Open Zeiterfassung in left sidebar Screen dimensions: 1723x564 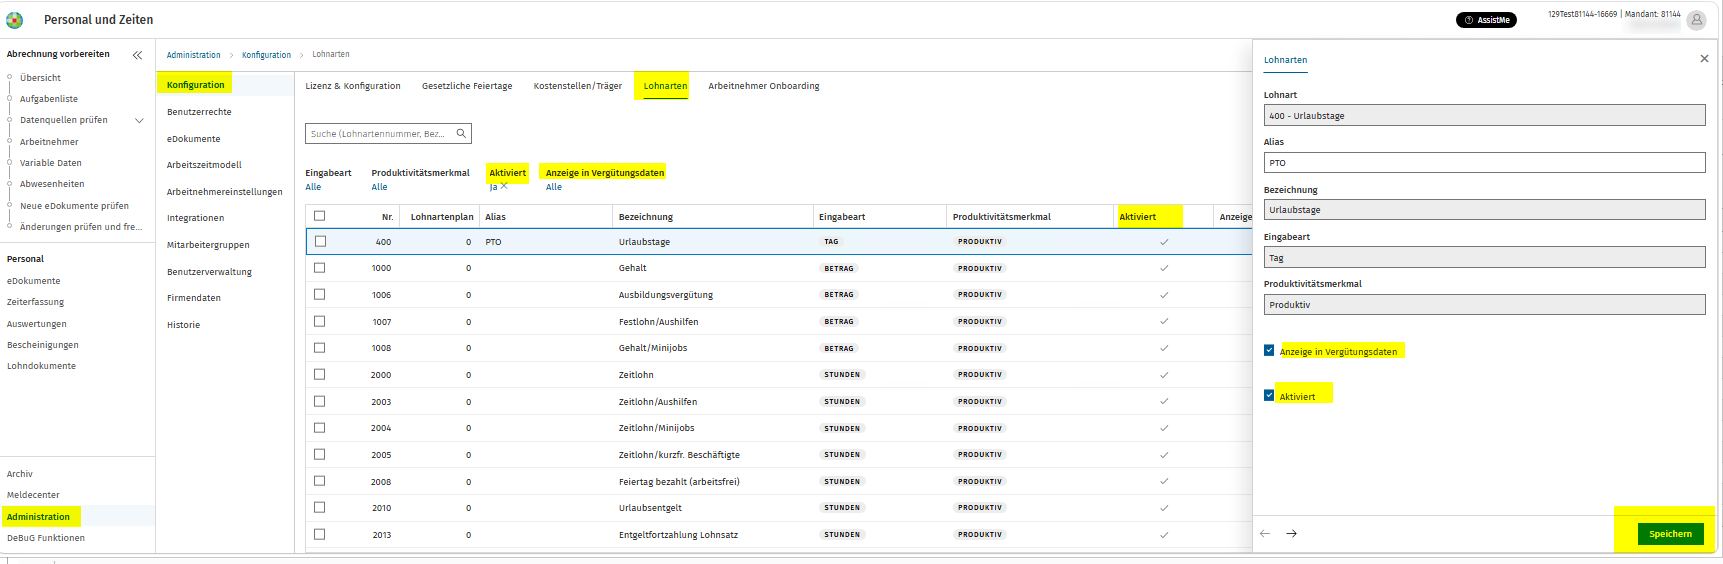coord(35,302)
